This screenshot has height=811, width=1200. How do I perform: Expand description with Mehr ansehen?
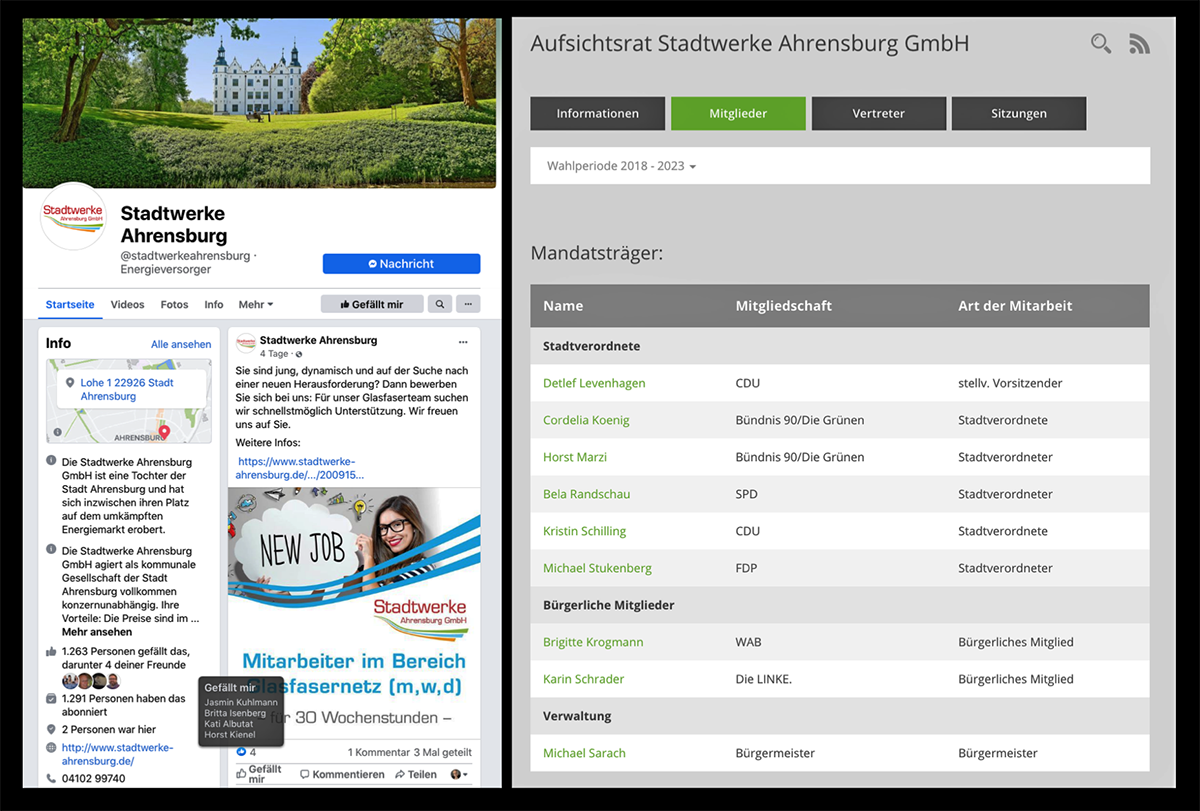[x=97, y=632]
